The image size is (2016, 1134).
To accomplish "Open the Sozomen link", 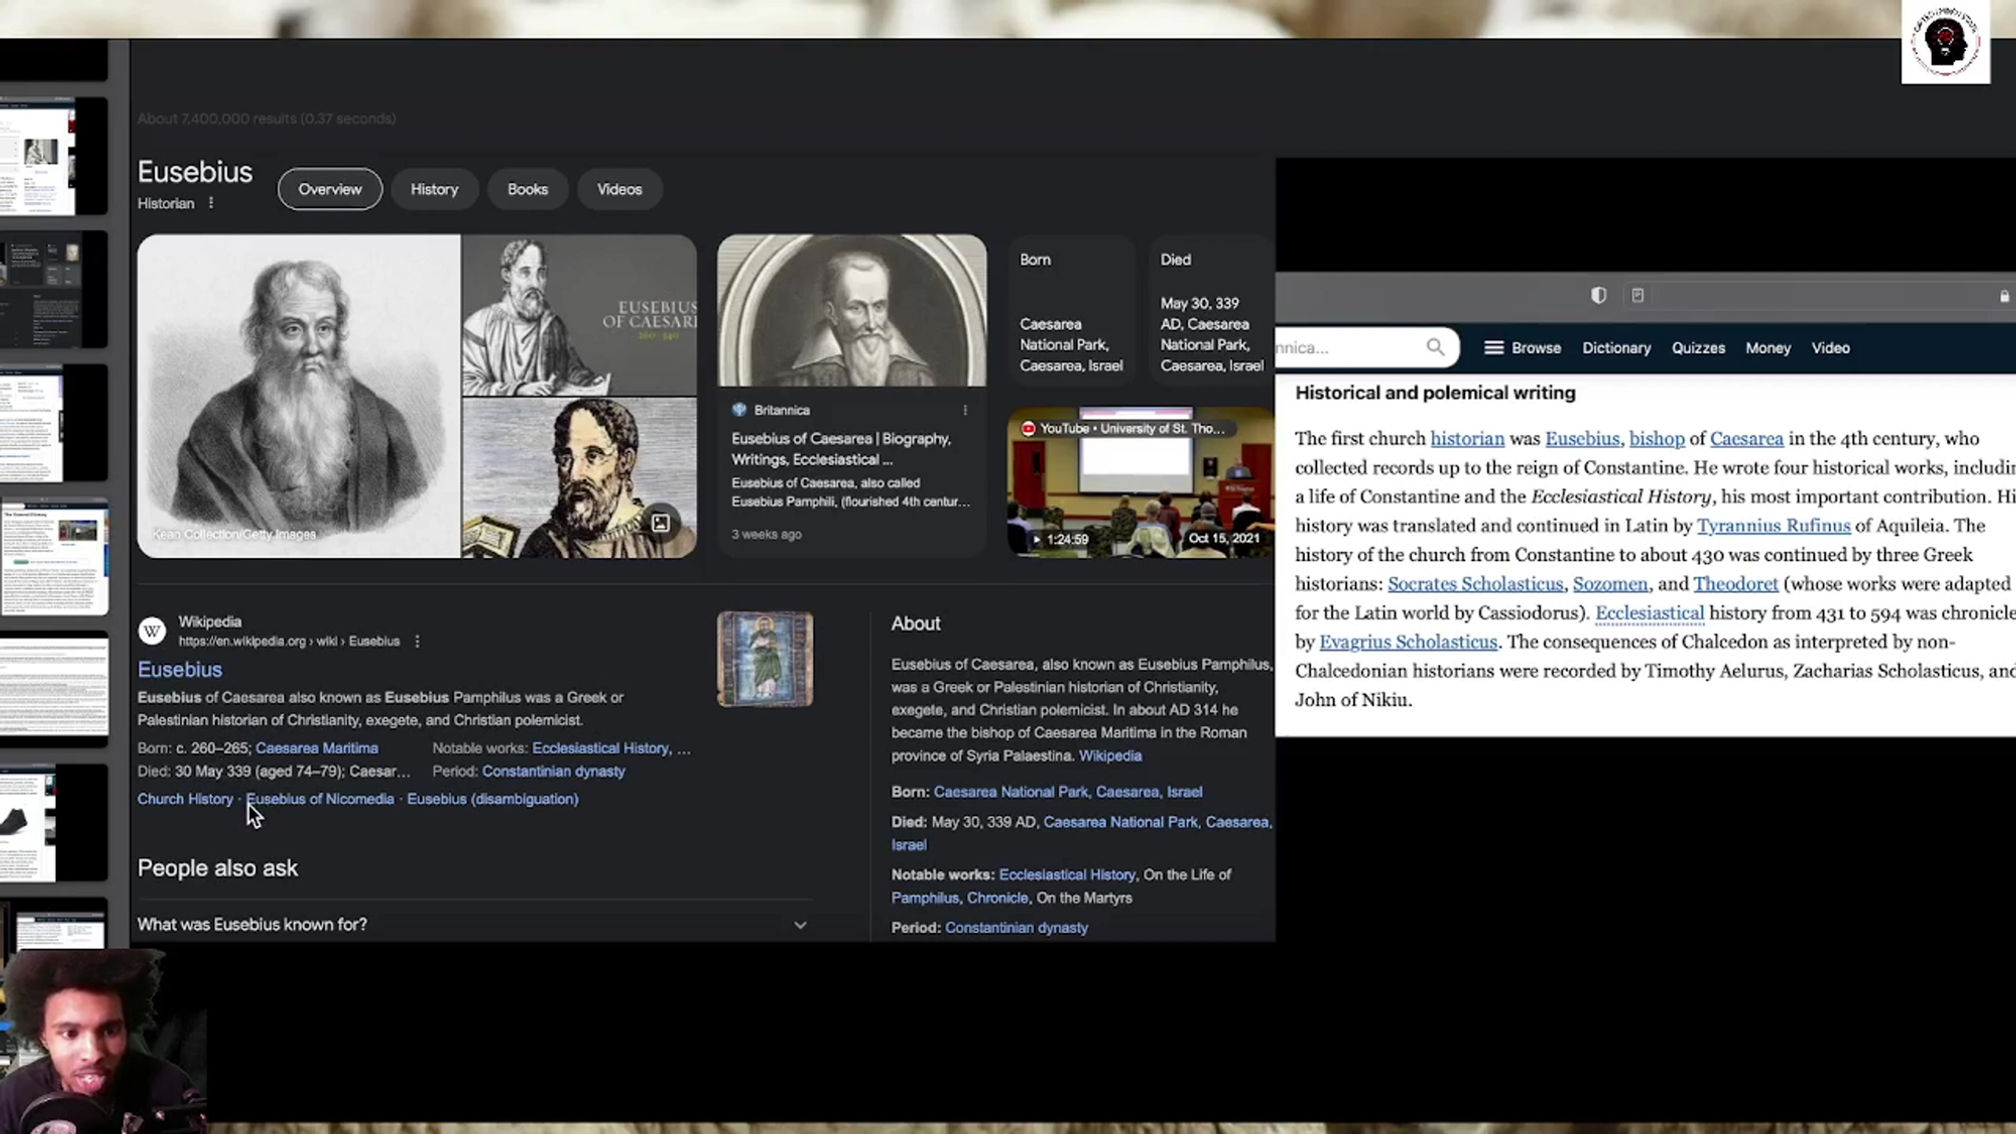I will coord(1610,583).
